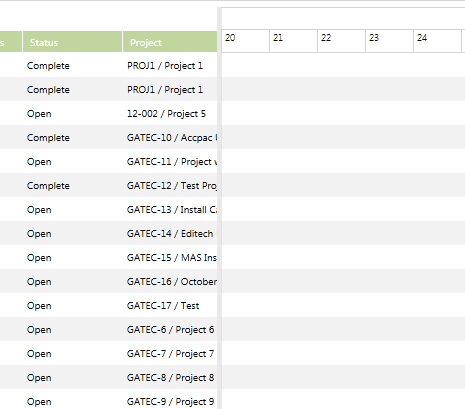Click the Open status of GATEC-7

(x=39, y=354)
